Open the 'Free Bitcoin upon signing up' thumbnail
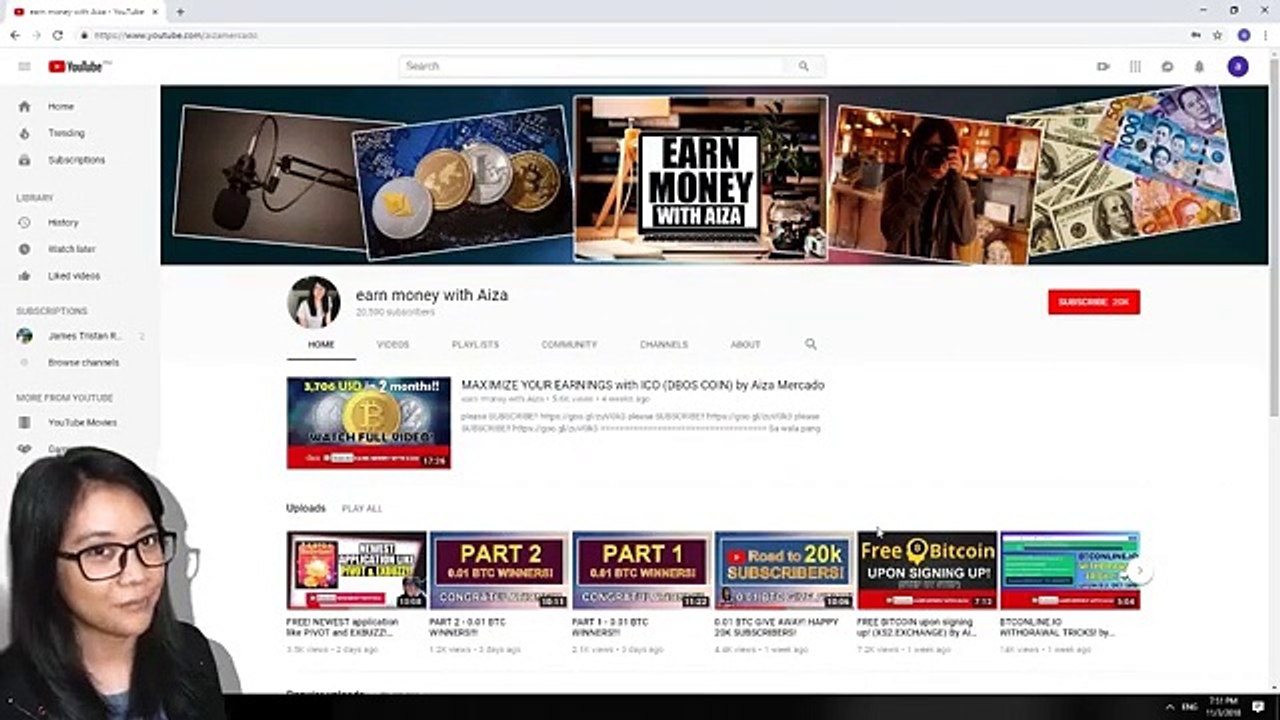This screenshot has height=720, width=1280. tap(927, 570)
